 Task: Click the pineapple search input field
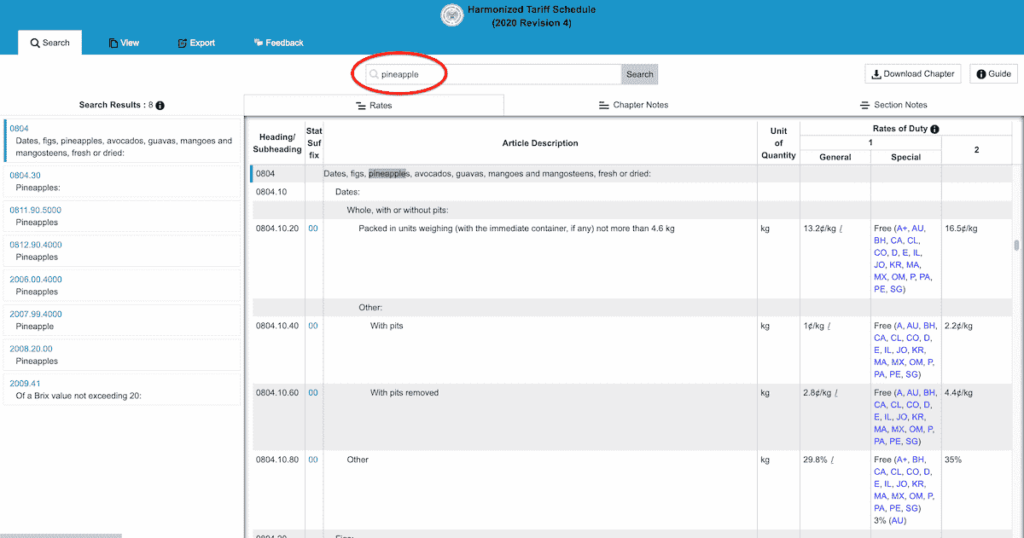[x=493, y=74]
